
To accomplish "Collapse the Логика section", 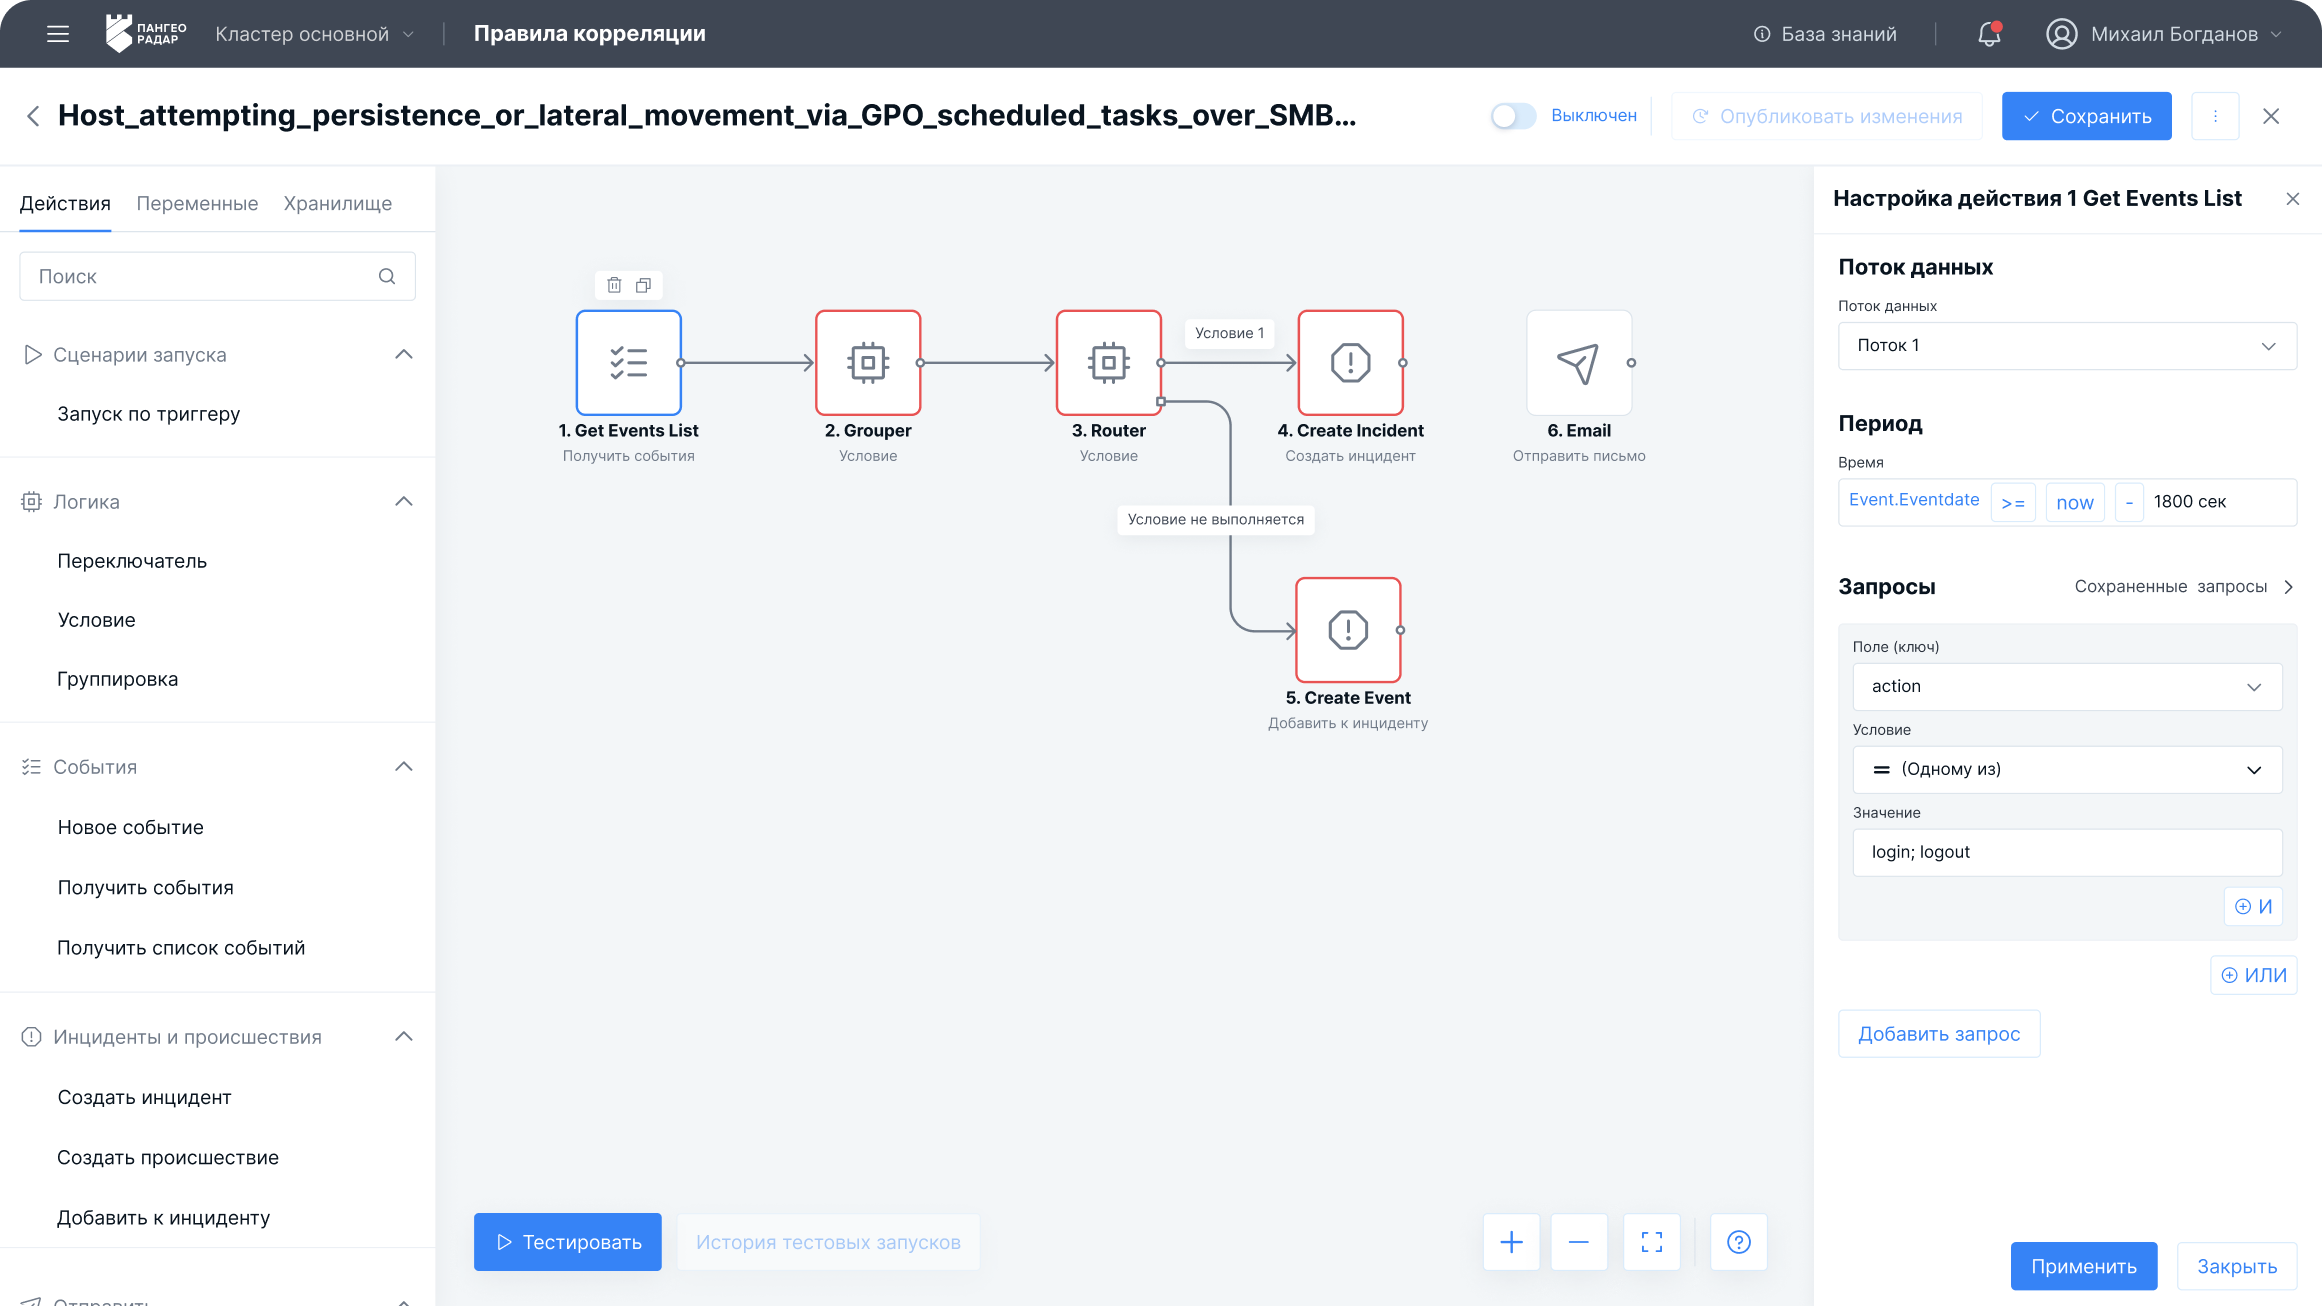I will (404, 501).
